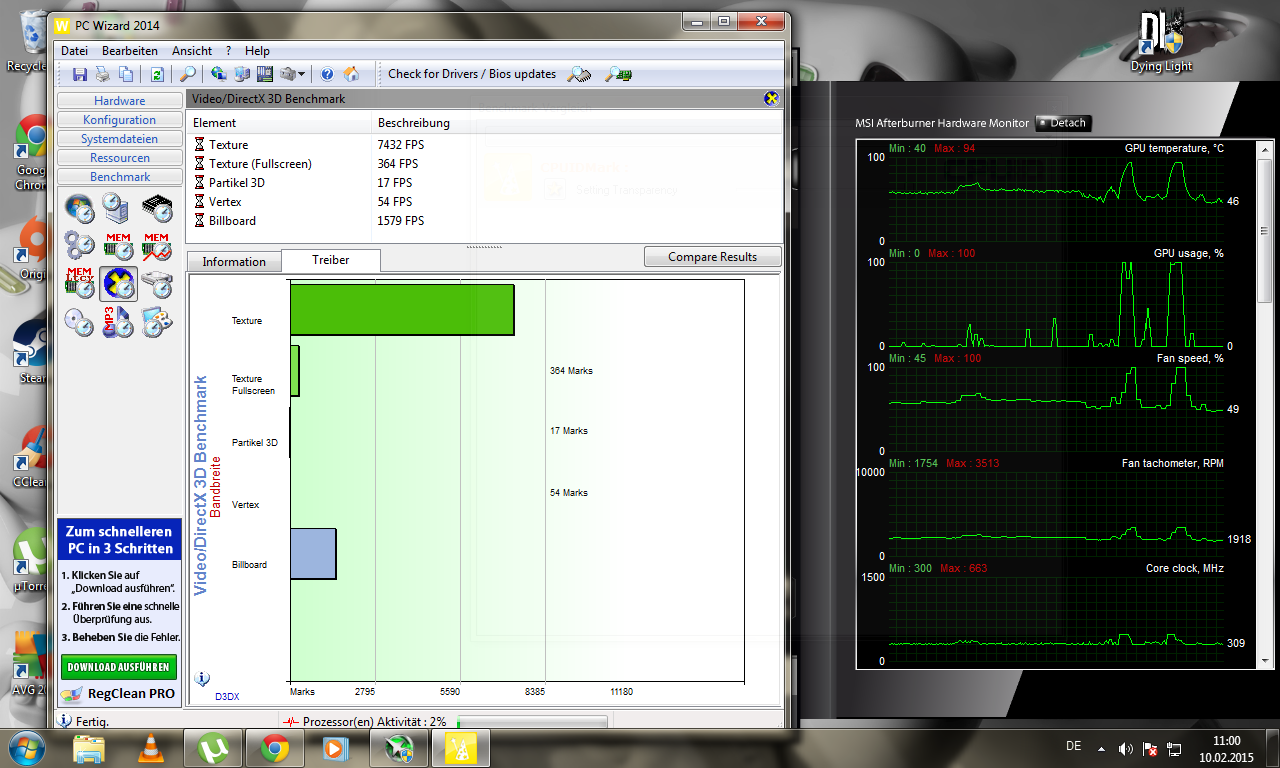Image resolution: width=1280 pixels, height=768 pixels.
Task: Run the processor chip benchmark icon
Action: coord(157,208)
